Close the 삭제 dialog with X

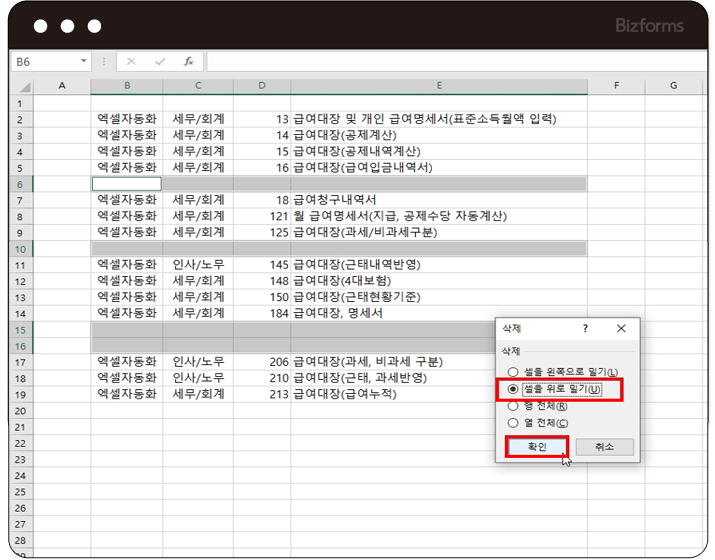(x=621, y=328)
